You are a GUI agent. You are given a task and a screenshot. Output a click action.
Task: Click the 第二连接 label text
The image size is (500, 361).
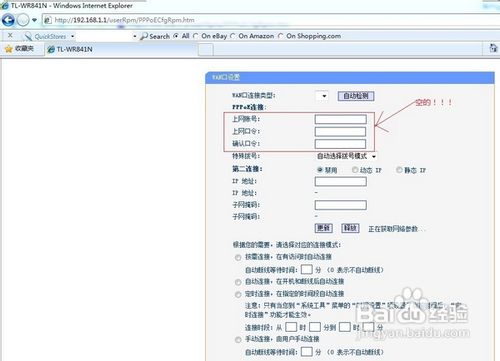(x=247, y=169)
